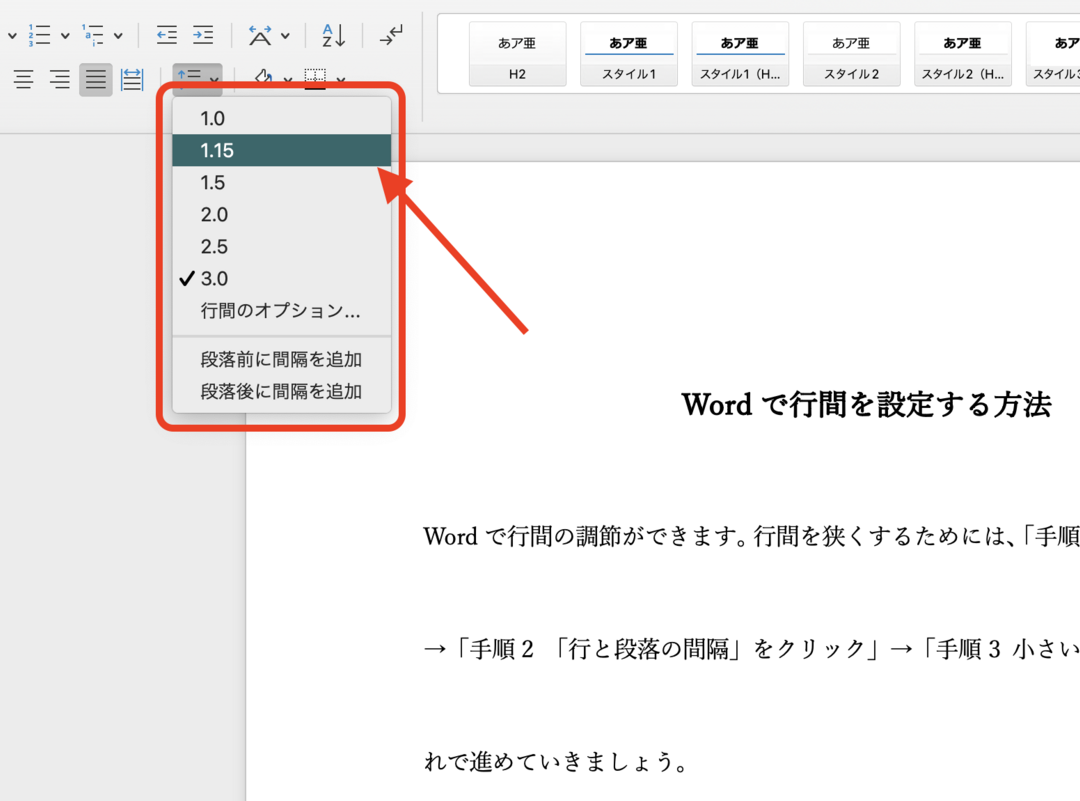The height and width of the screenshot is (801, 1080).
Task: Click the Decrease Indent icon
Action: click(x=165, y=34)
